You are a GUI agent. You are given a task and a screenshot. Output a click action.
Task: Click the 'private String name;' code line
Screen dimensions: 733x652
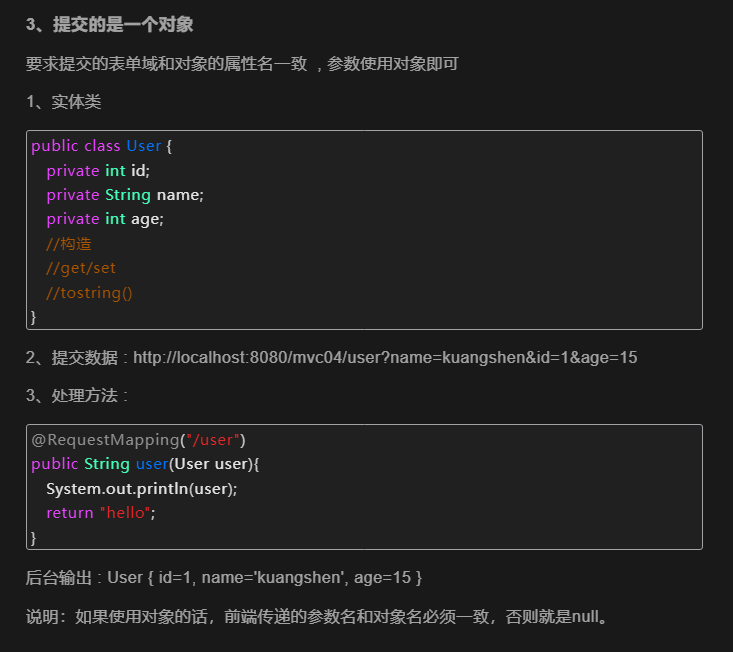coord(124,194)
